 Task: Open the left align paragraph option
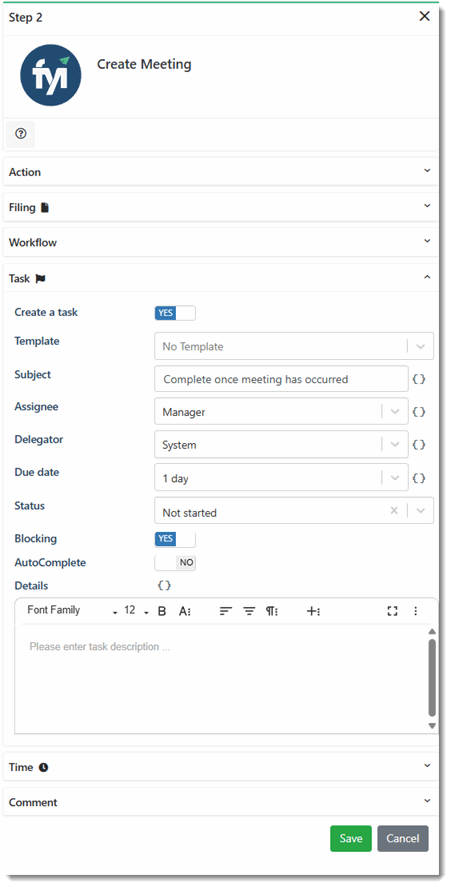[x=226, y=611]
